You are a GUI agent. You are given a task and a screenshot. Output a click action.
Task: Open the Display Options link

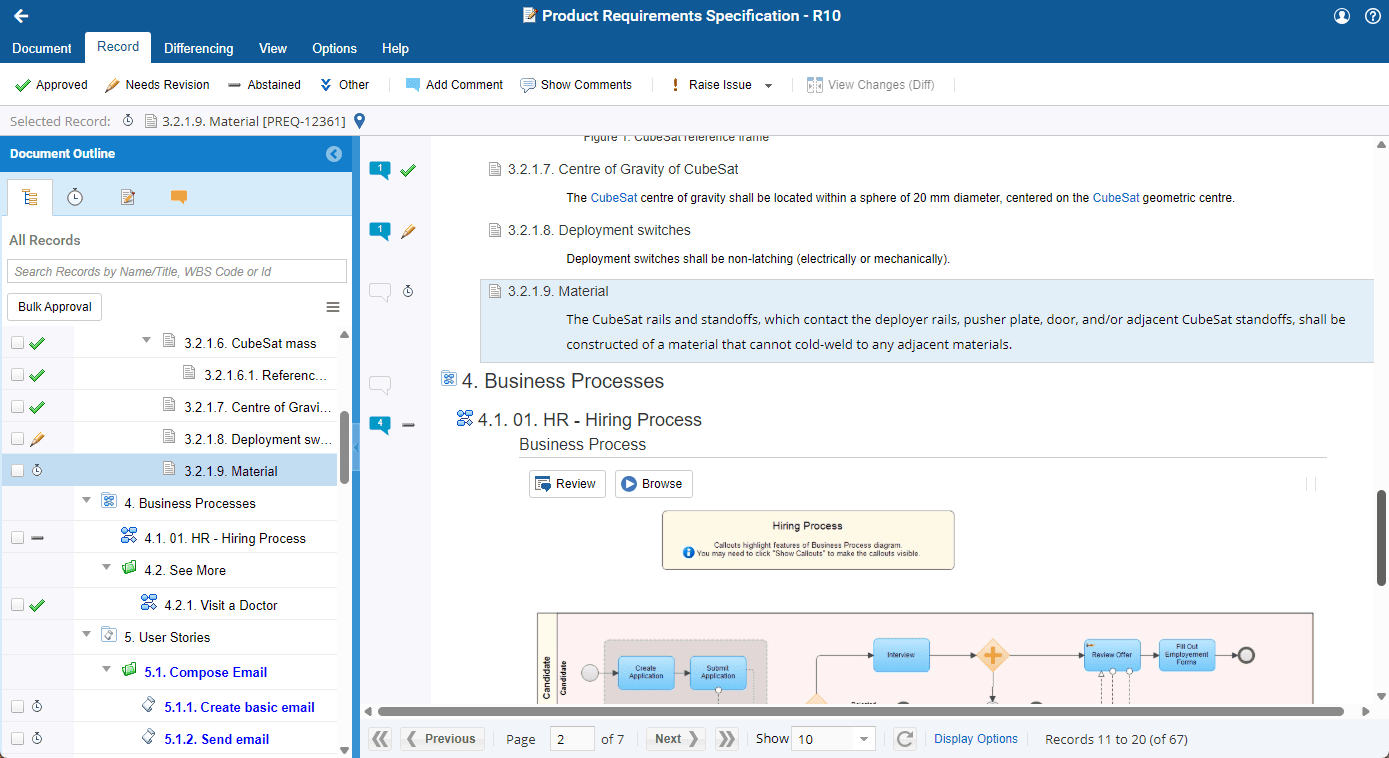pos(975,739)
